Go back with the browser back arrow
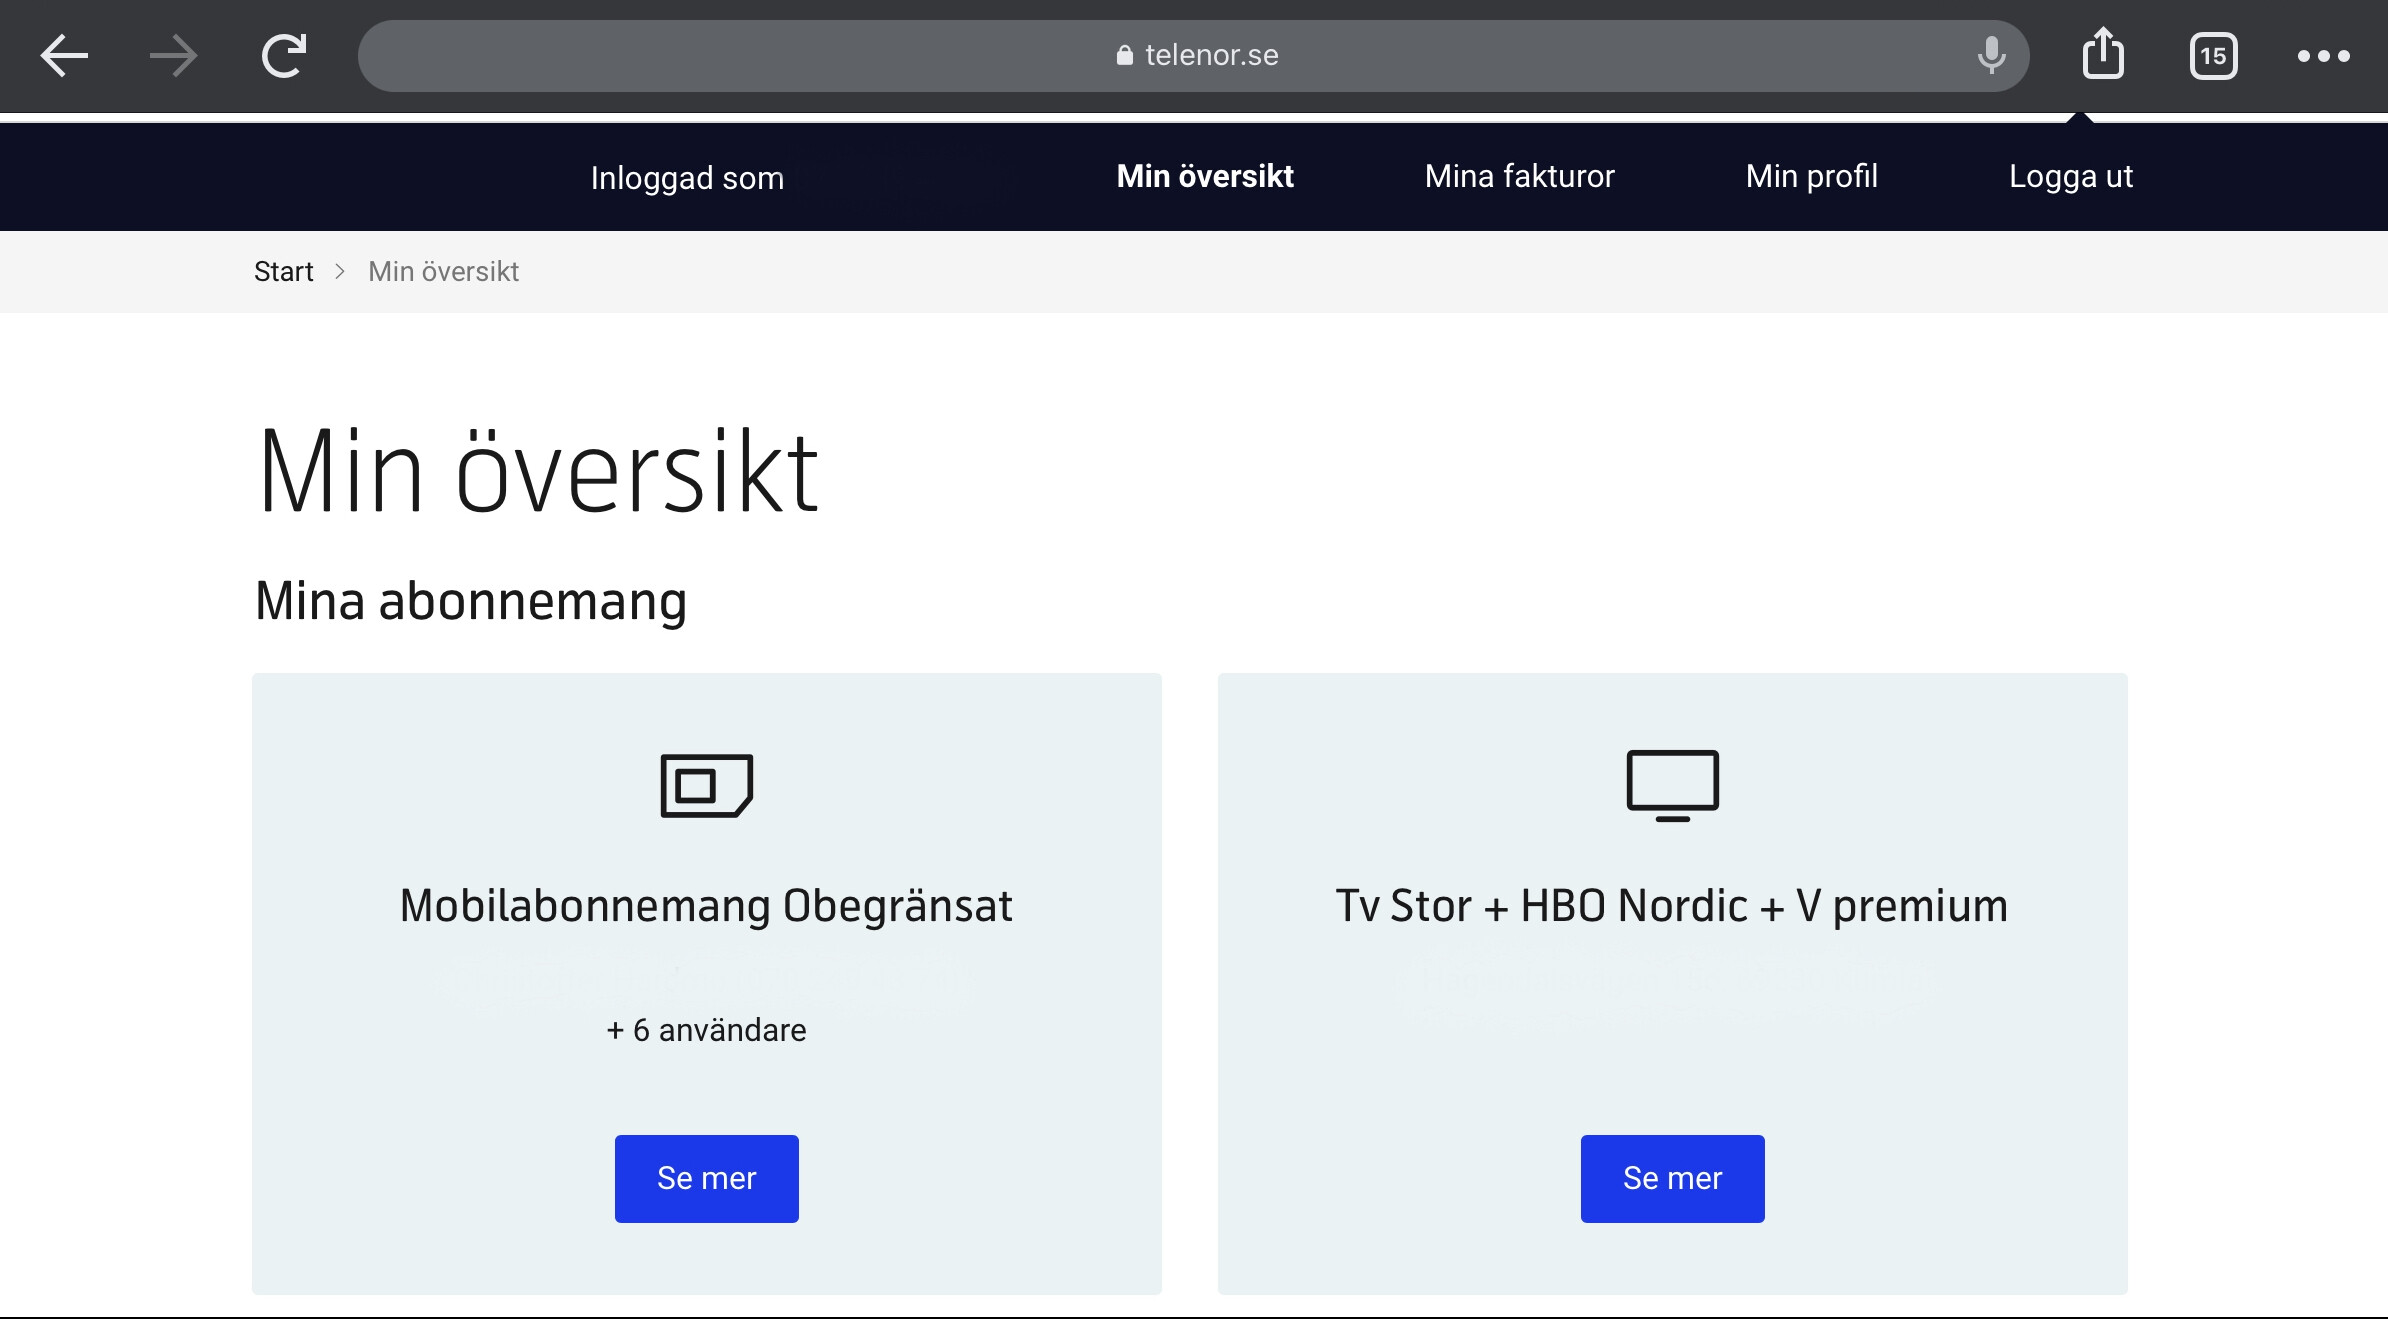The width and height of the screenshot is (2388, 1319). pyautogui.click(x=64, y=56)
